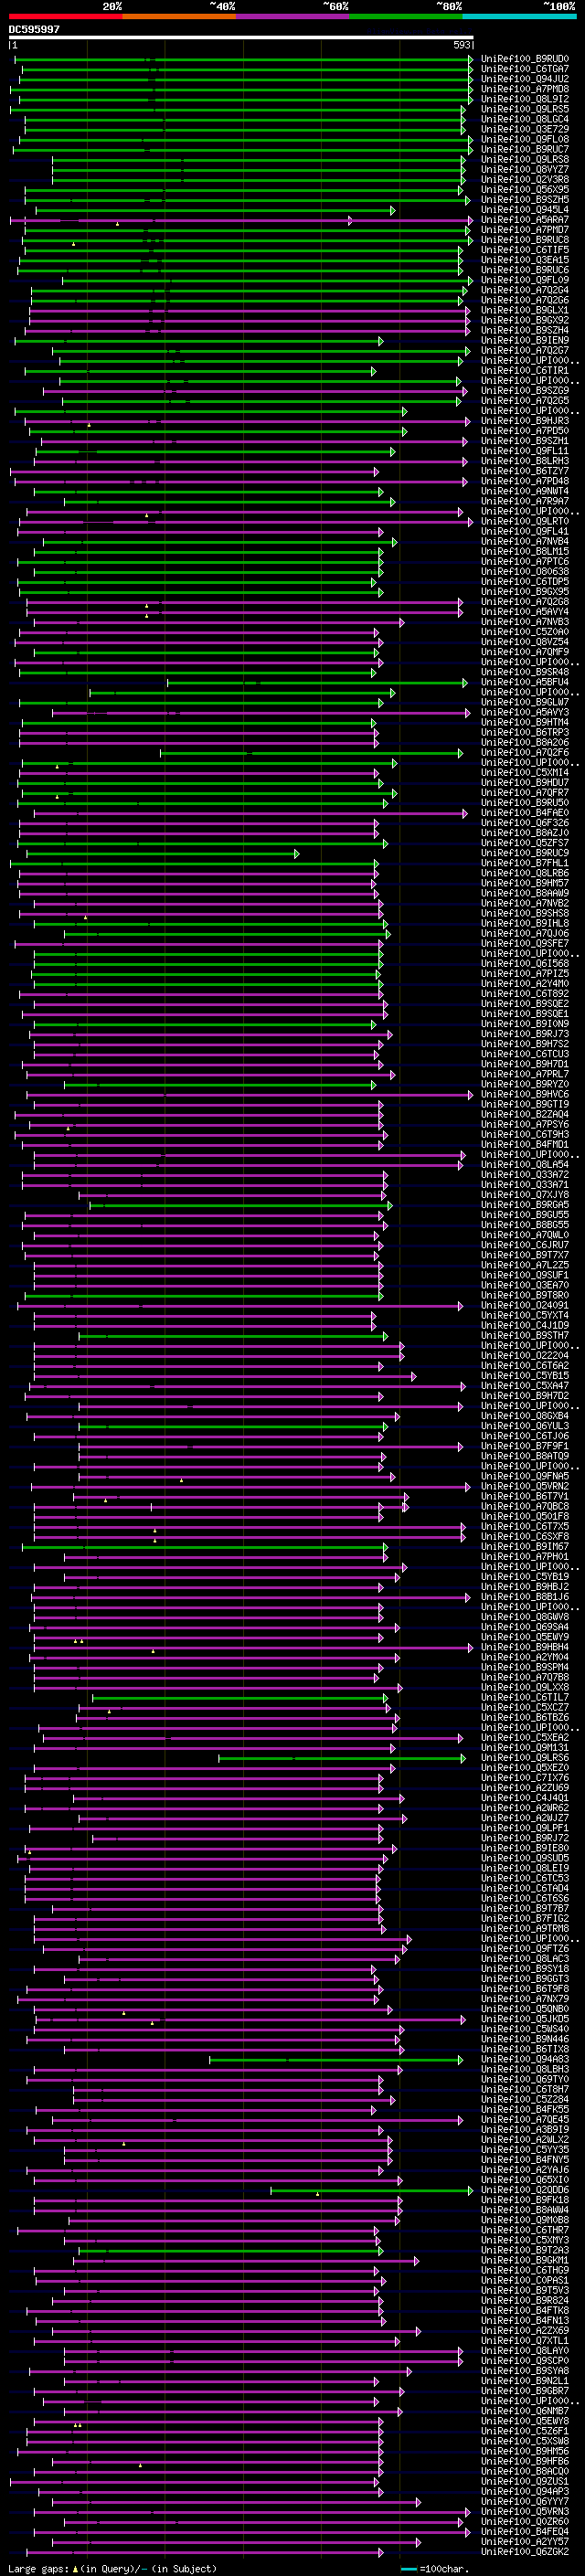Select hit label UniRef100_B9RUC9
The width and height of the screenshot is (585, 2576).
(x=525, y=853)
